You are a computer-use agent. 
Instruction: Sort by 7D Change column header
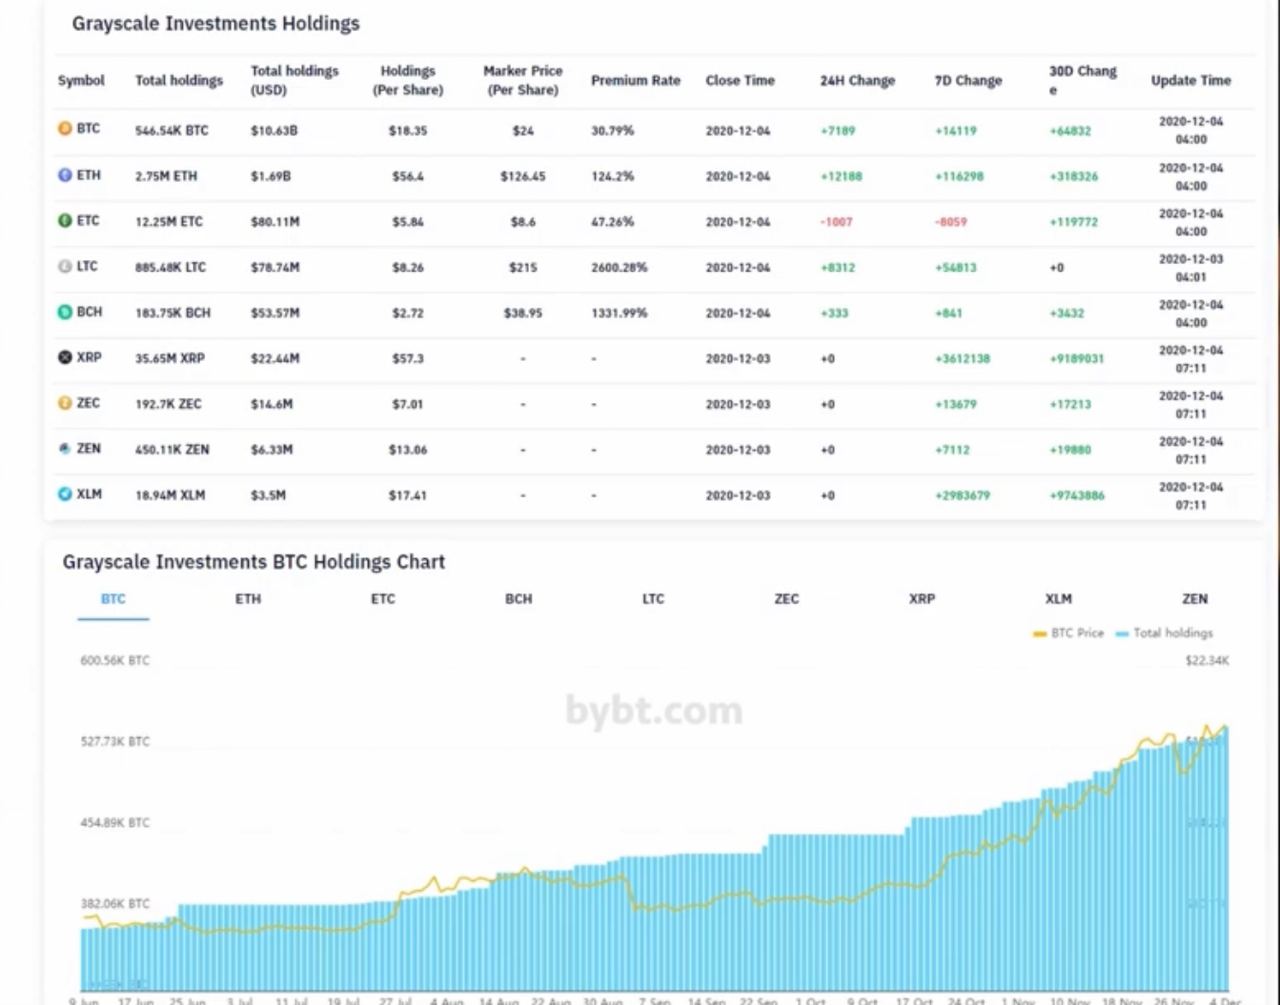coord(968,80)
